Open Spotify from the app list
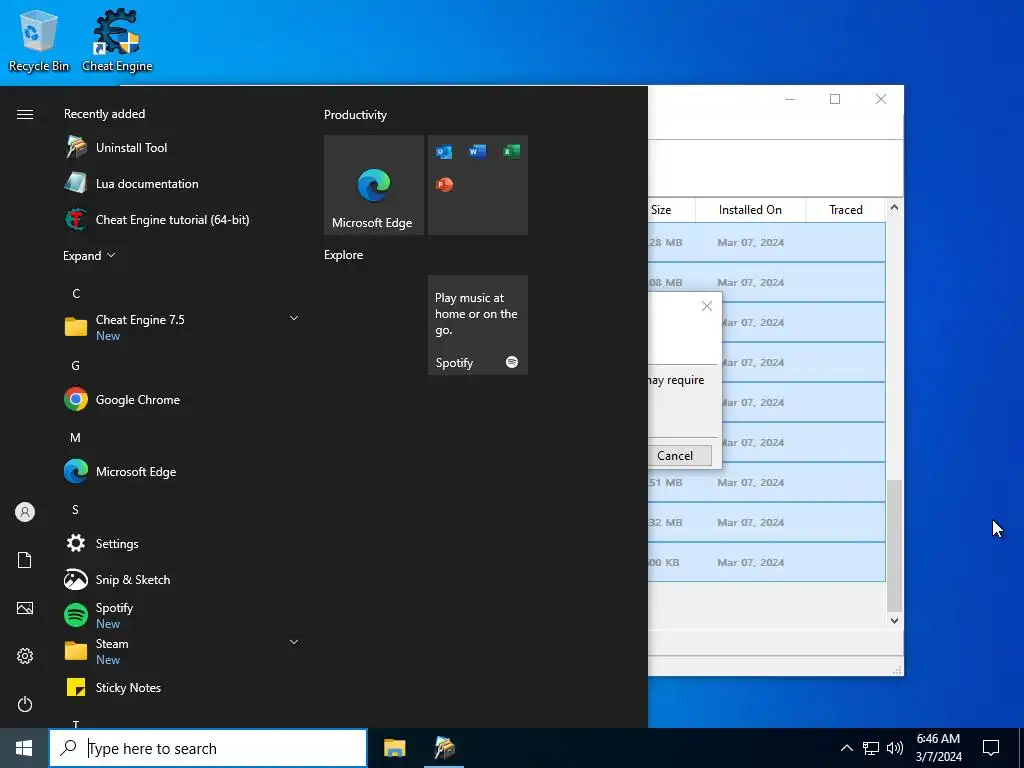The image size is (1024, 768). click(181, 615)
